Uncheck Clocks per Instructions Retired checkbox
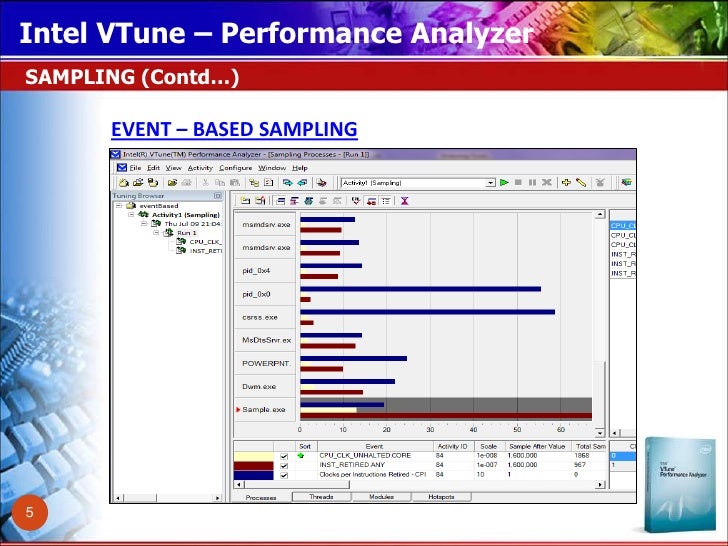Viewport: 728px width, 546px height. pos(284,475)
